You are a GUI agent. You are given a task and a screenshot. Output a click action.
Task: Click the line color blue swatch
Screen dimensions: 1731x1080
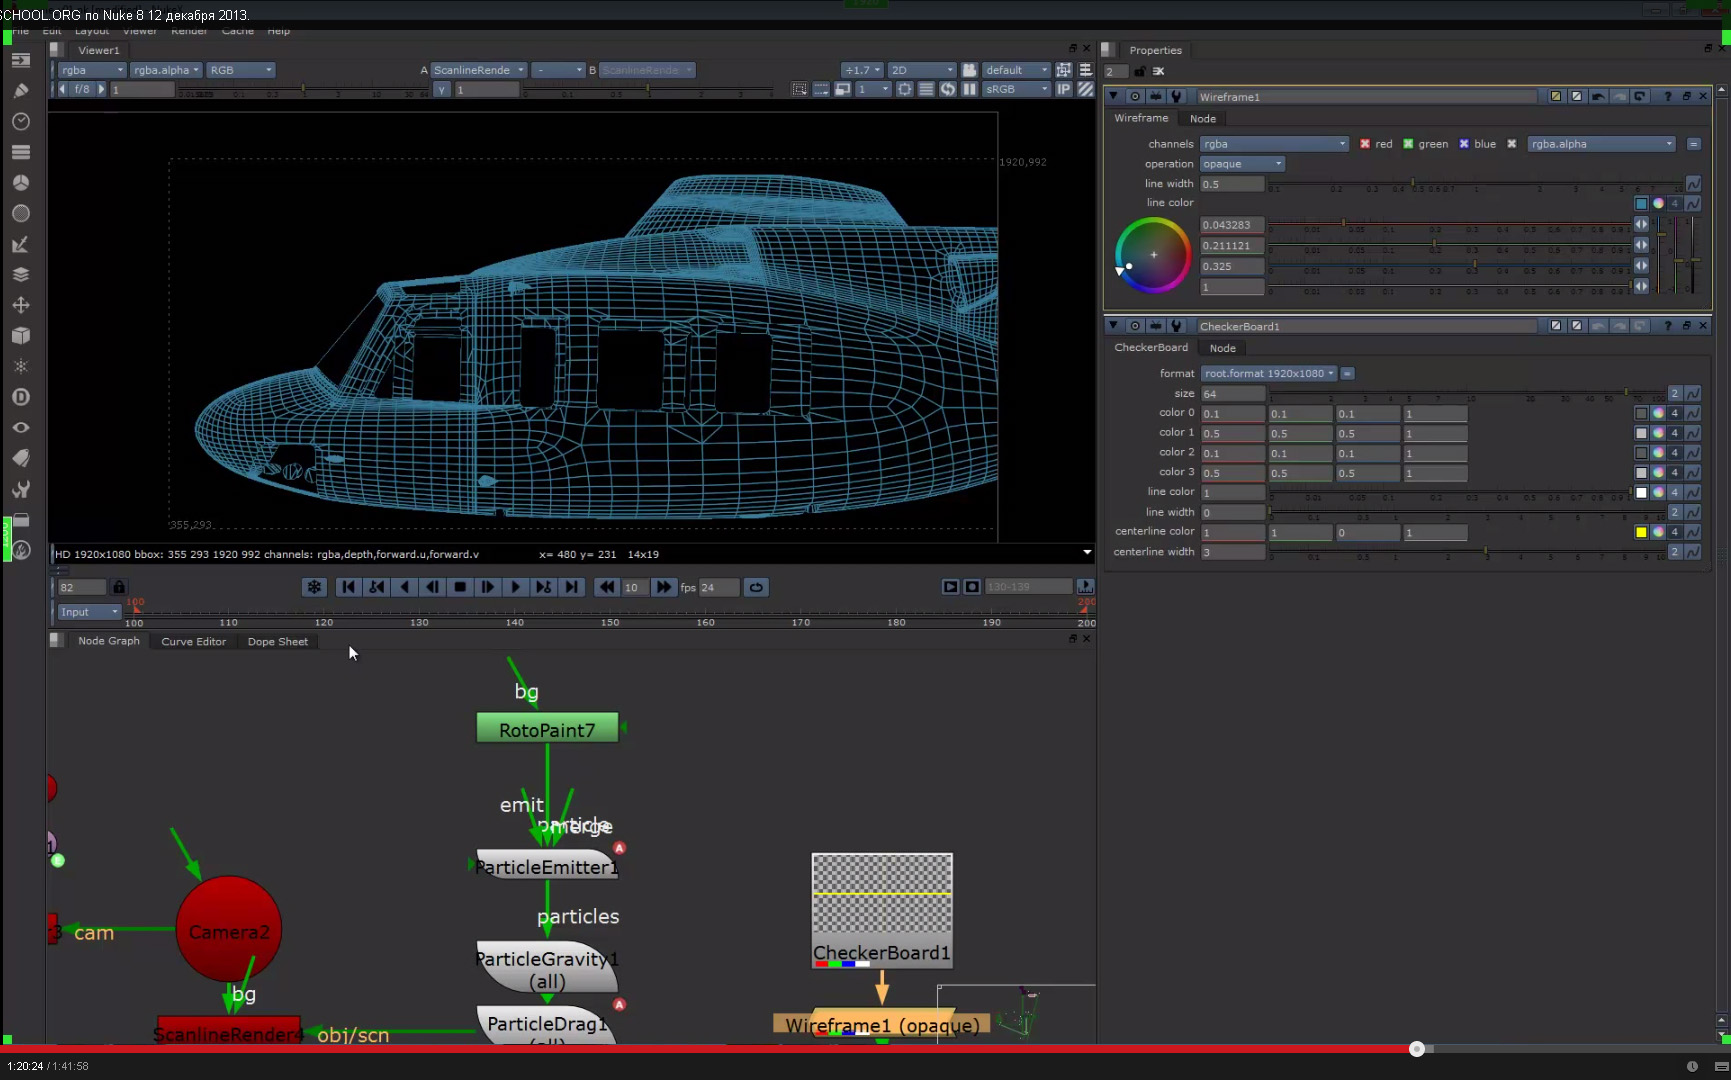[x=1641, y=203]
